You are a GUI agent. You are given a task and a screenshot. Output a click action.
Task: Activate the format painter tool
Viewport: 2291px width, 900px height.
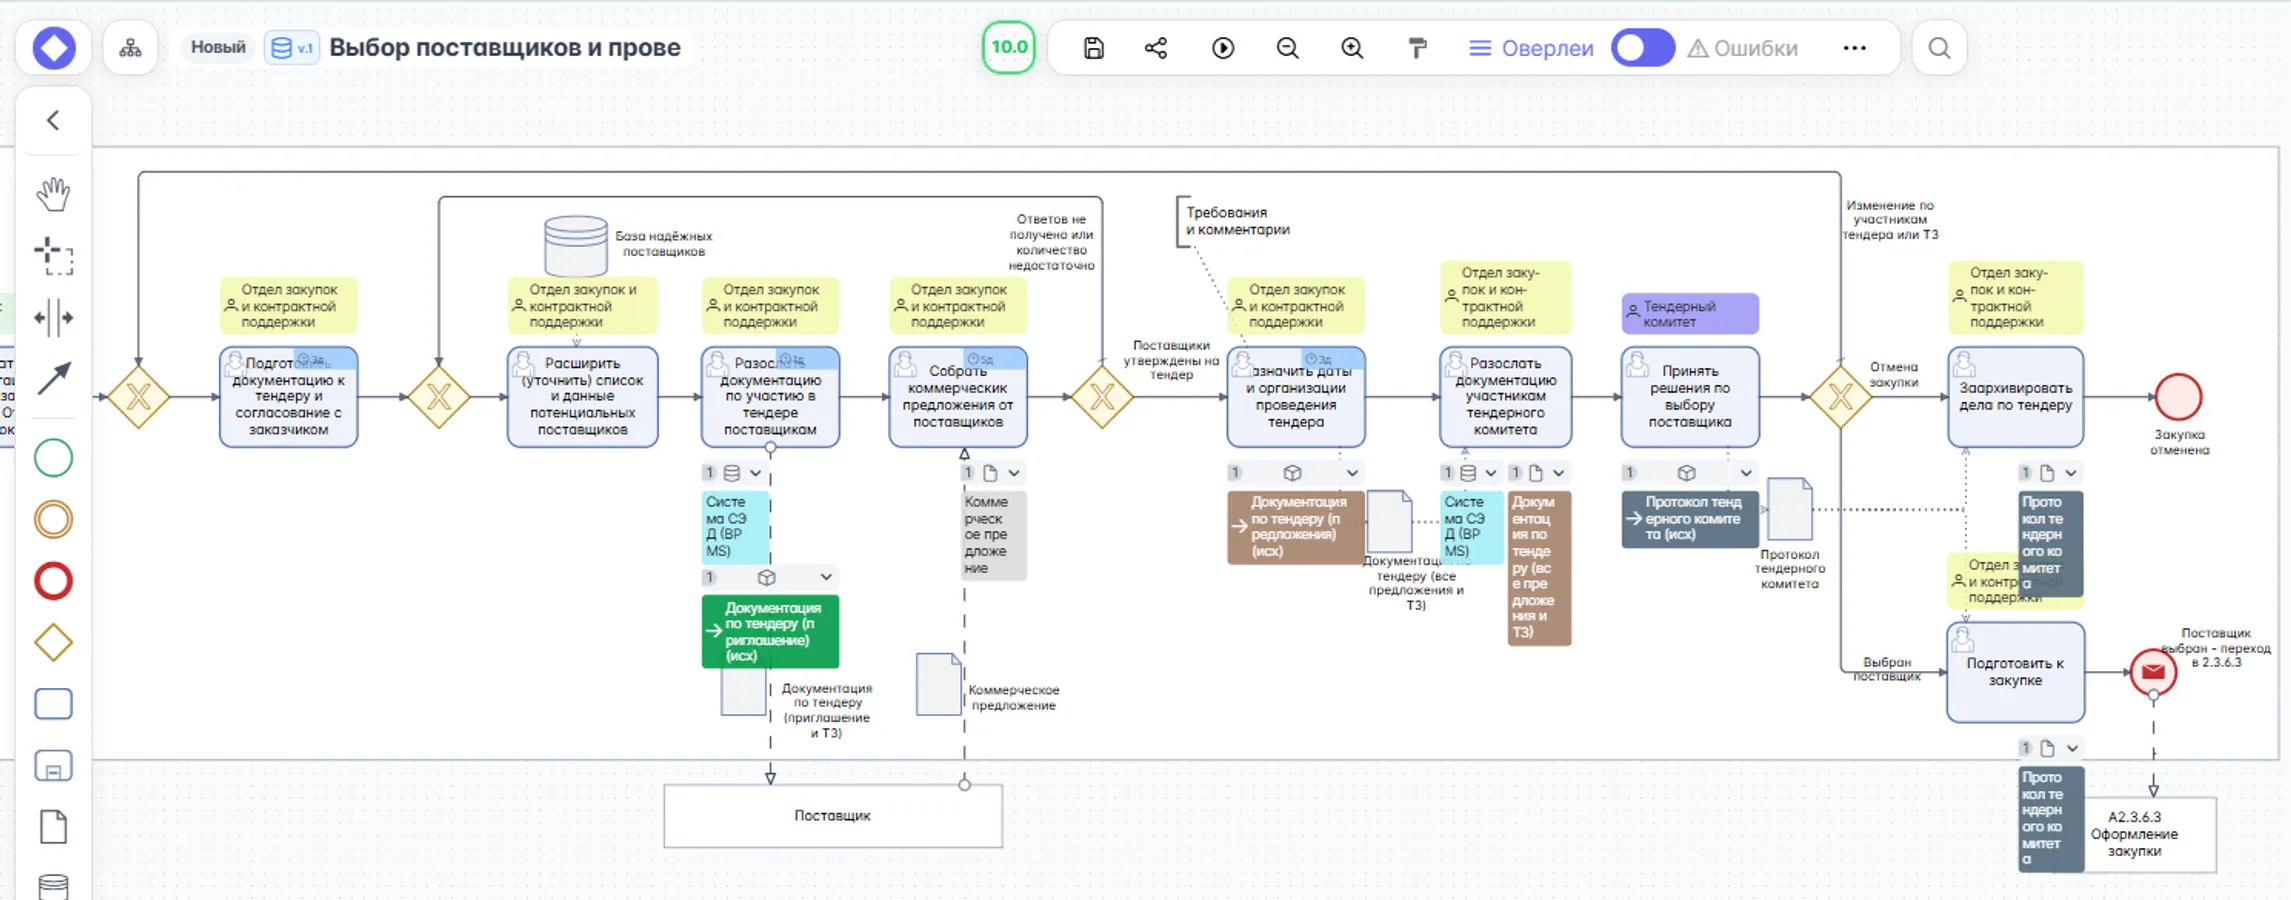point(1417,48)
